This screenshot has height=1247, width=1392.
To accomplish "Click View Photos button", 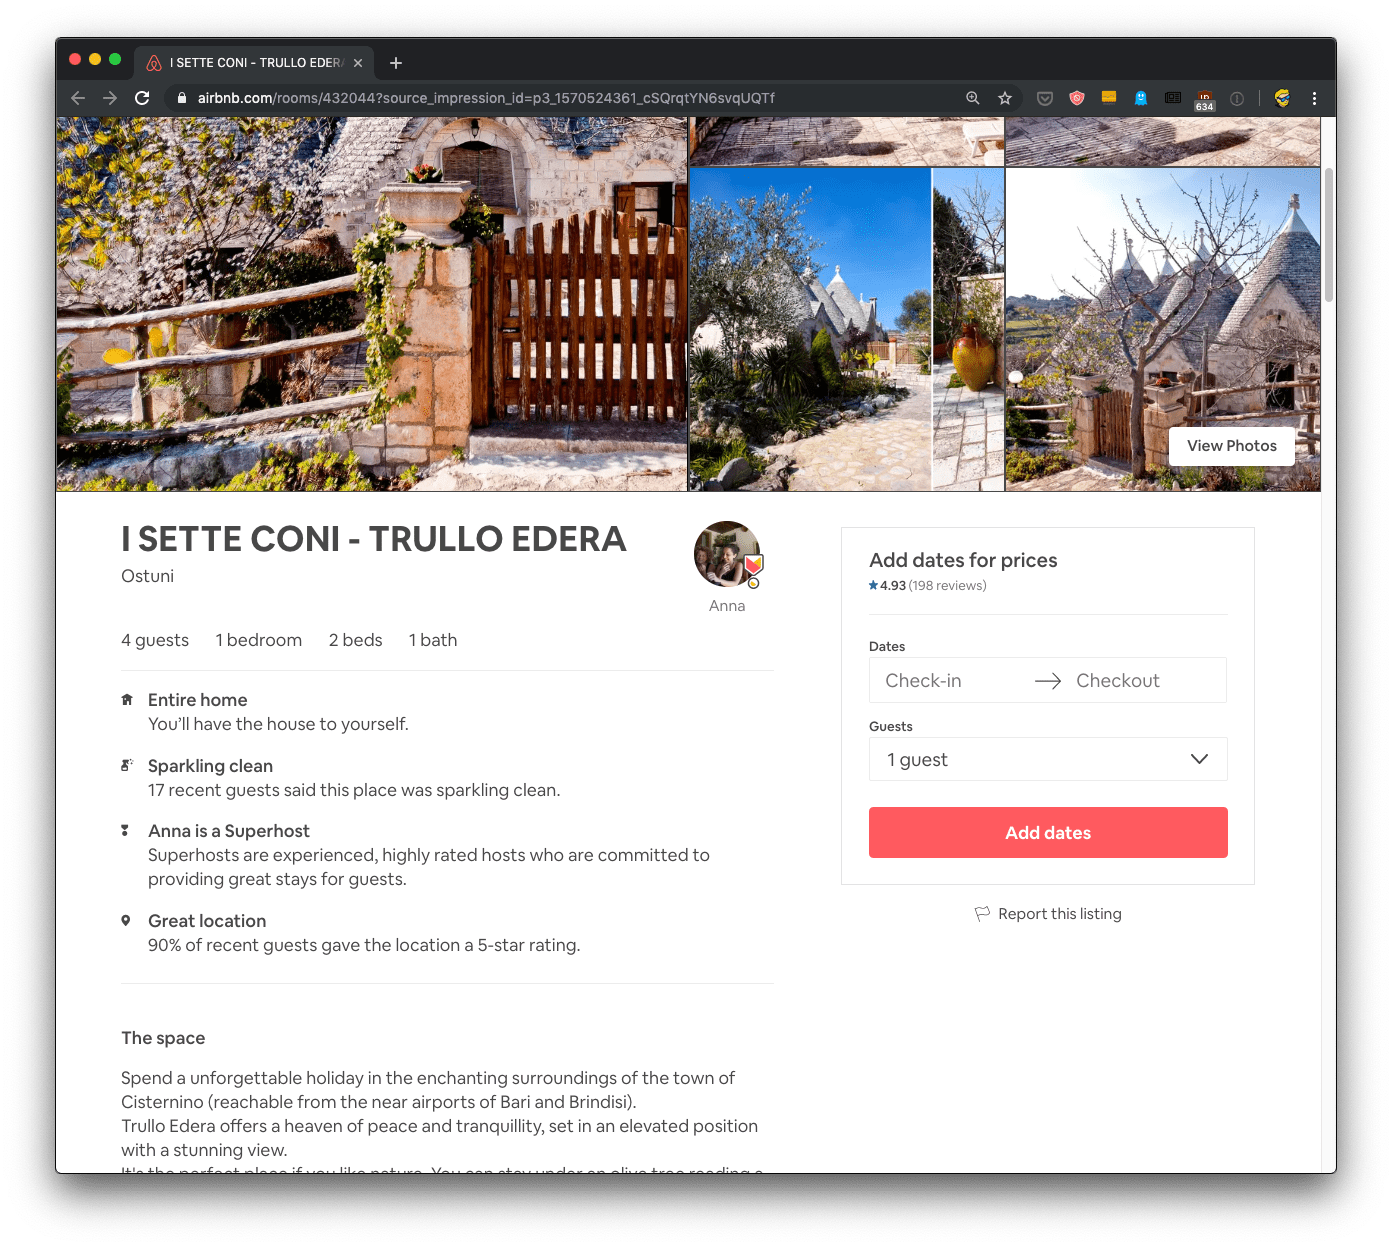I will coord(1231,446).
